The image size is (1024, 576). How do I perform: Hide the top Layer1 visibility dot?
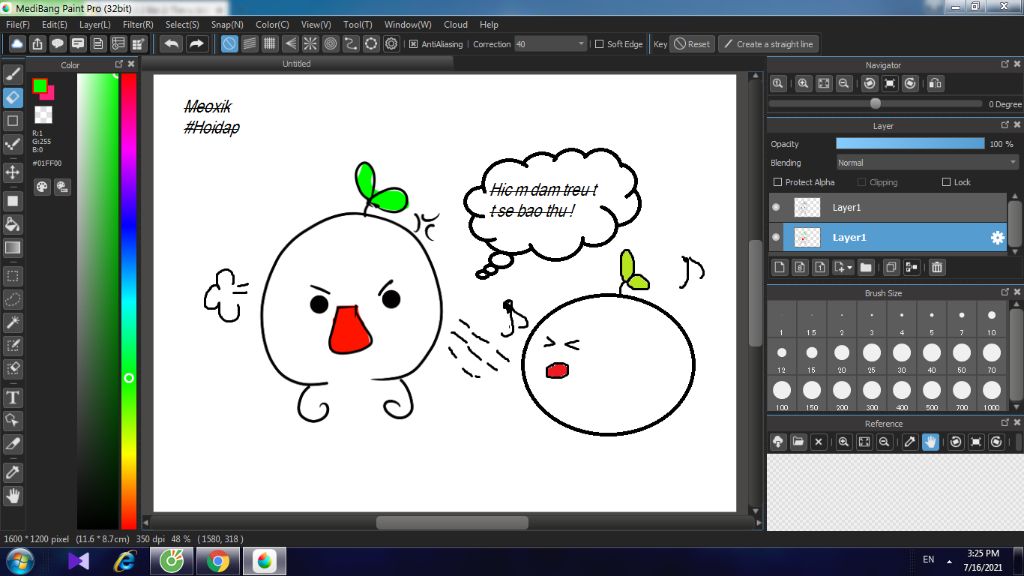coord(775,207)
